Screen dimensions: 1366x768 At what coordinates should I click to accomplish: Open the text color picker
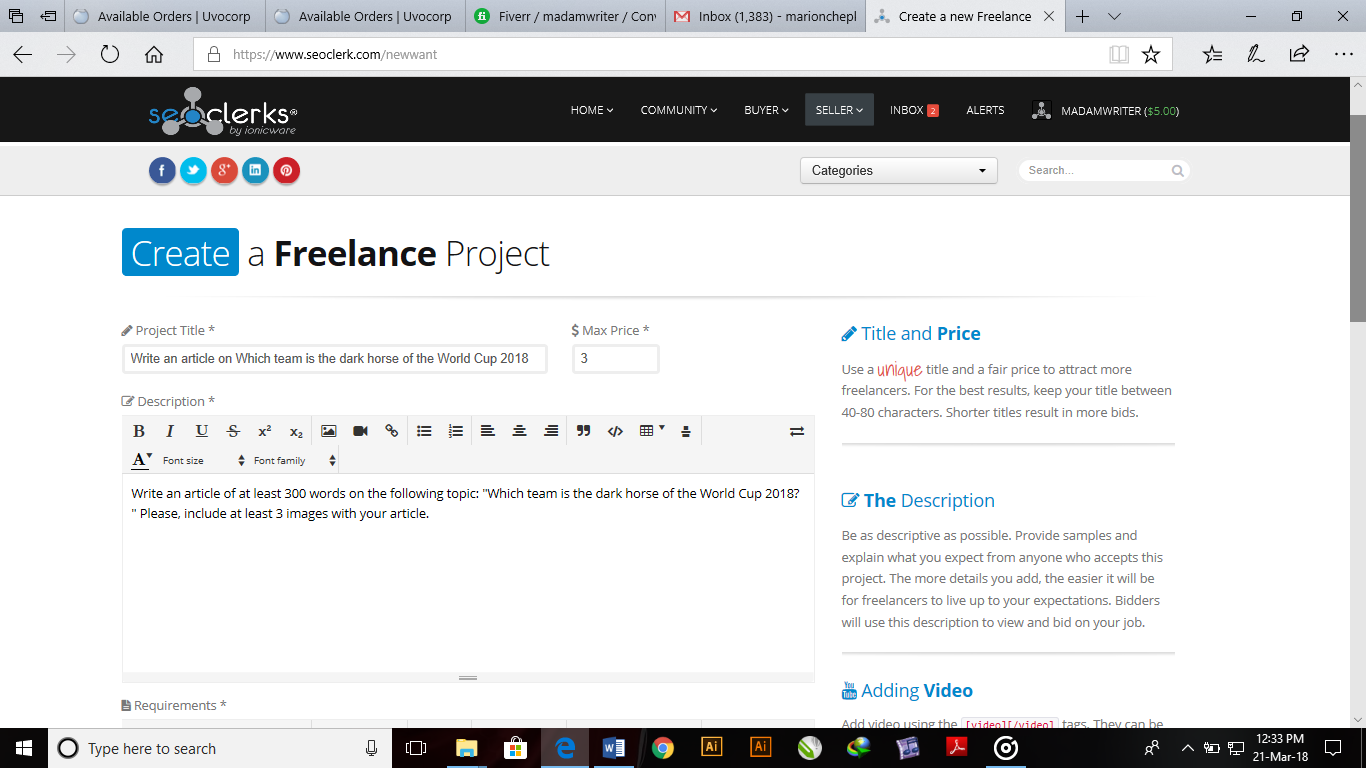click(142, 461)
